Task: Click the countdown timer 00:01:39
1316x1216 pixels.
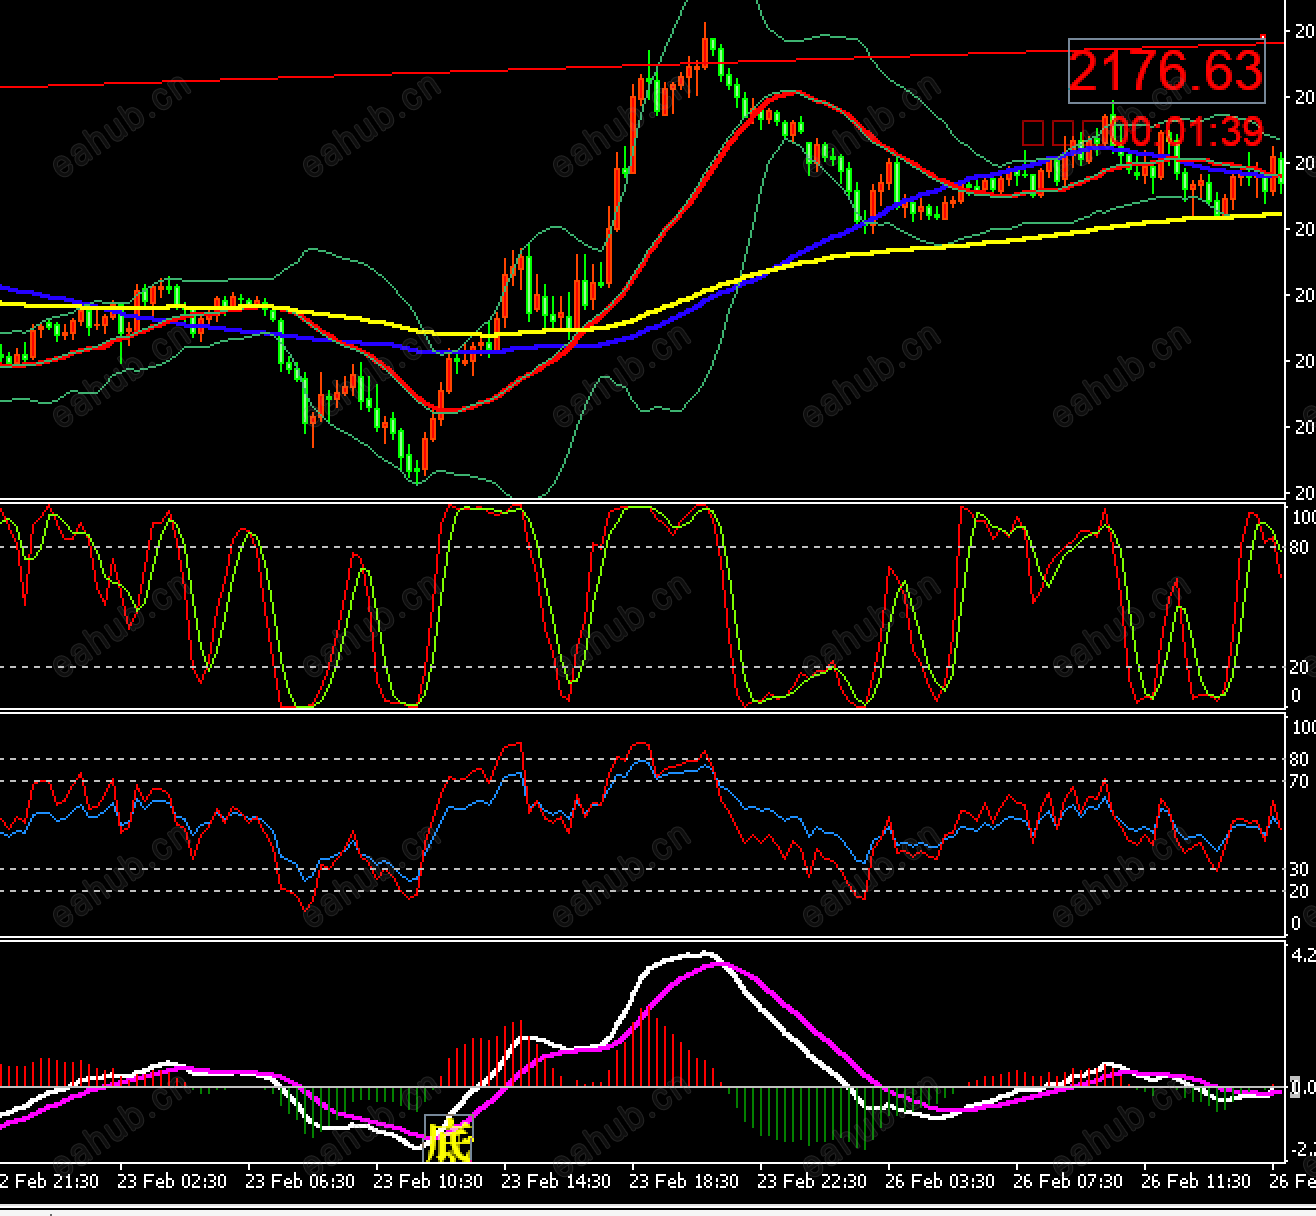Action: point(1186,132)
